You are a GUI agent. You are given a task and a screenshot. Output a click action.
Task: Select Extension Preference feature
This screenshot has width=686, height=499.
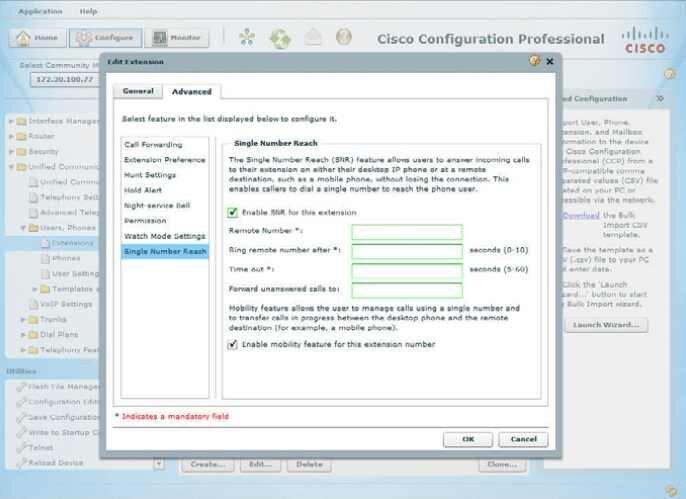pyautogui.click(x=165, y=160)
